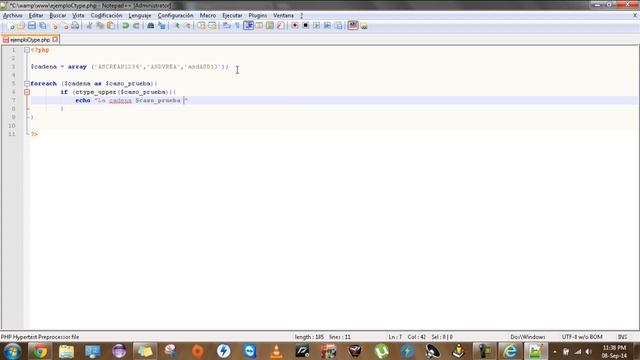Open Find dialog with the binoculars icon
Screen dimensions: 640x360
tap(151, 26)
